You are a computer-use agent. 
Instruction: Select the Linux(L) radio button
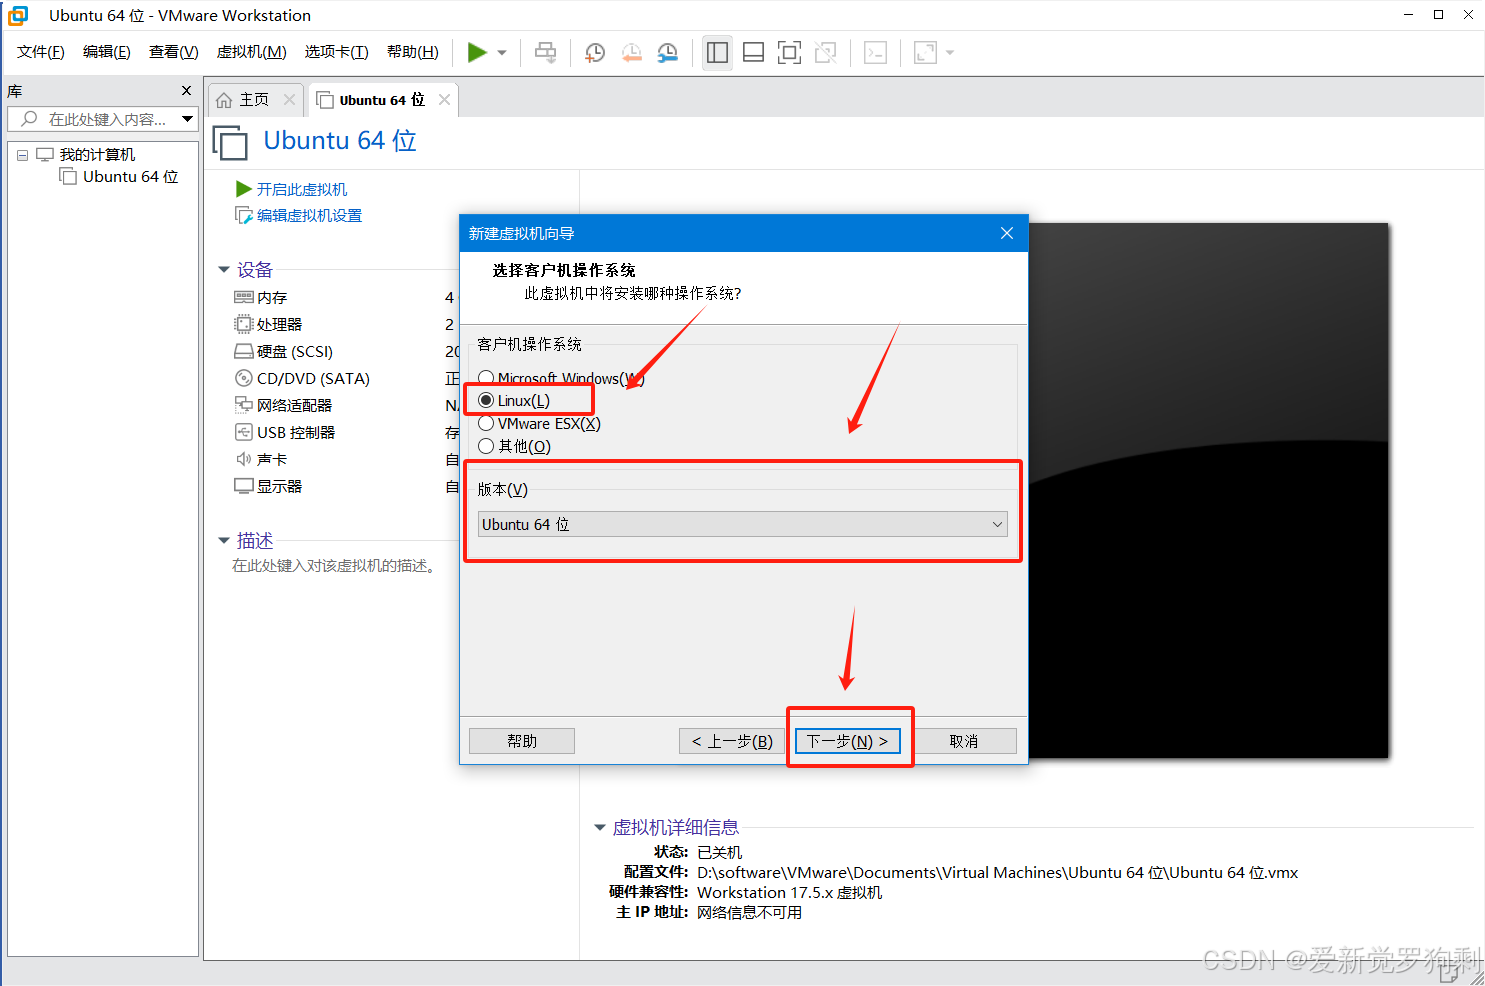[x=486, y=400]
